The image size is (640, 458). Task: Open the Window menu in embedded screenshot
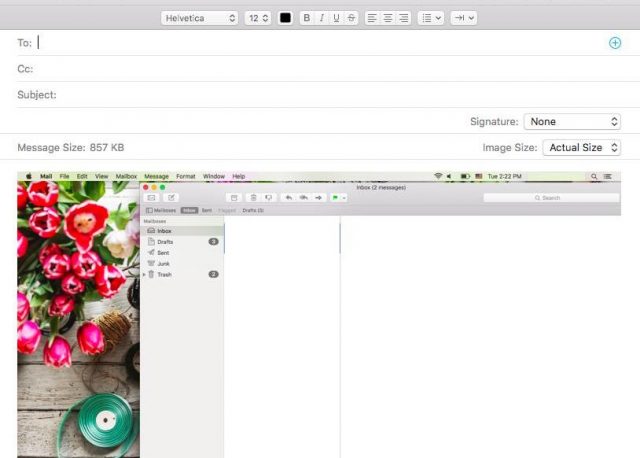[x=214, y=176]
